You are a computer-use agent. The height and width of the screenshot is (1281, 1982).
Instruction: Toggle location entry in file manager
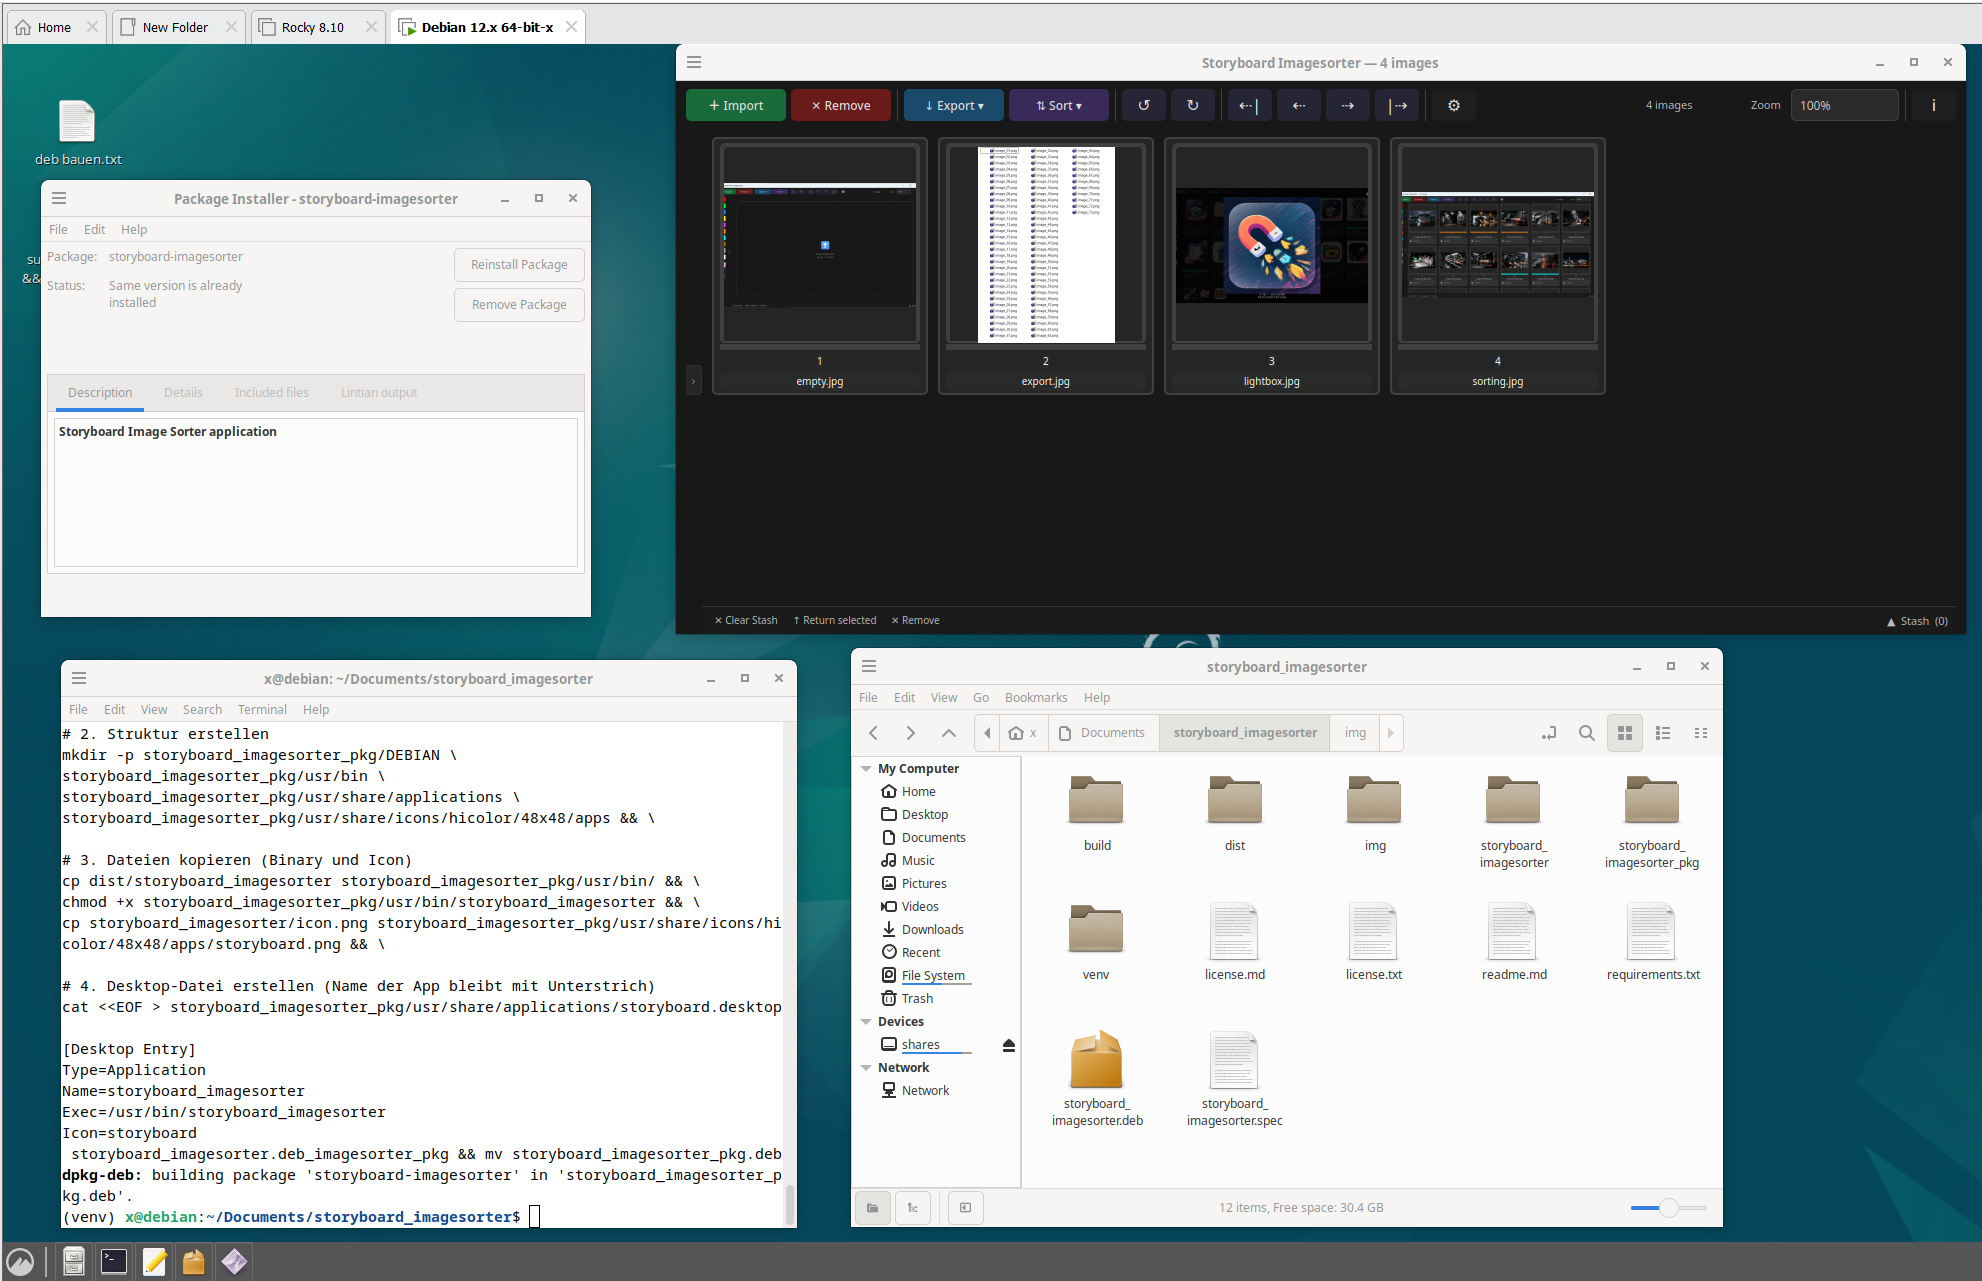tap(1549, 733)
